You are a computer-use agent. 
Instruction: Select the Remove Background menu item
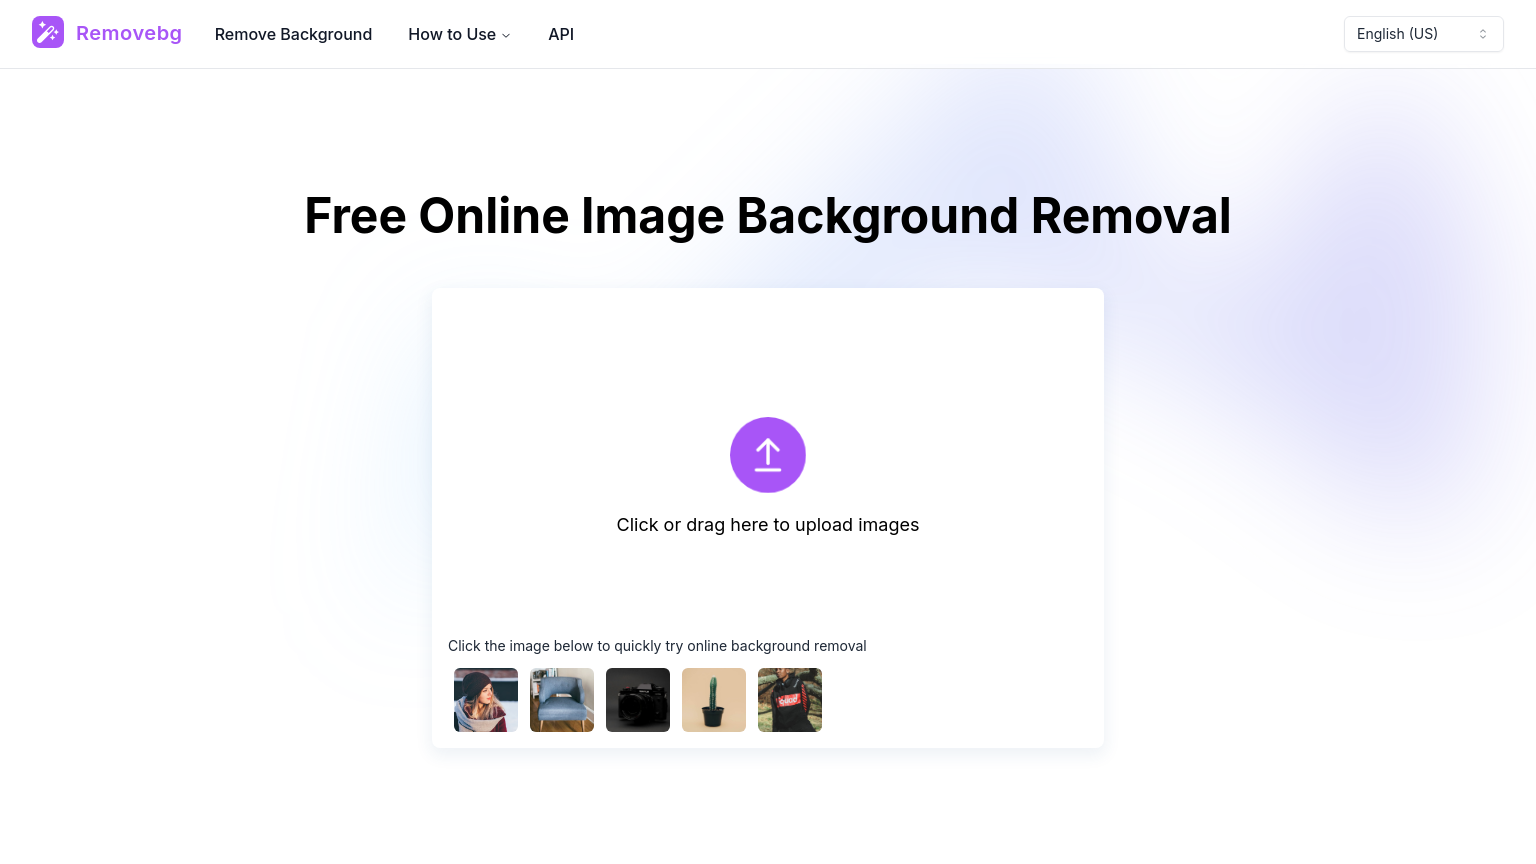(293, 34)
